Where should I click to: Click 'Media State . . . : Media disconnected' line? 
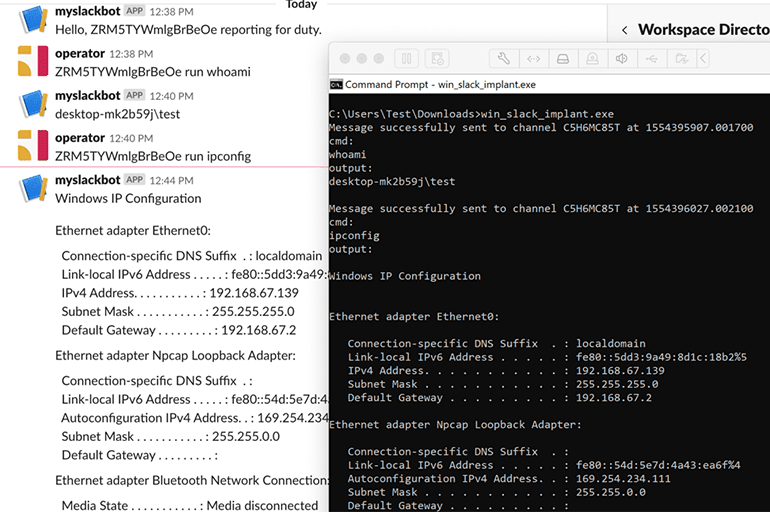[190, 505]
